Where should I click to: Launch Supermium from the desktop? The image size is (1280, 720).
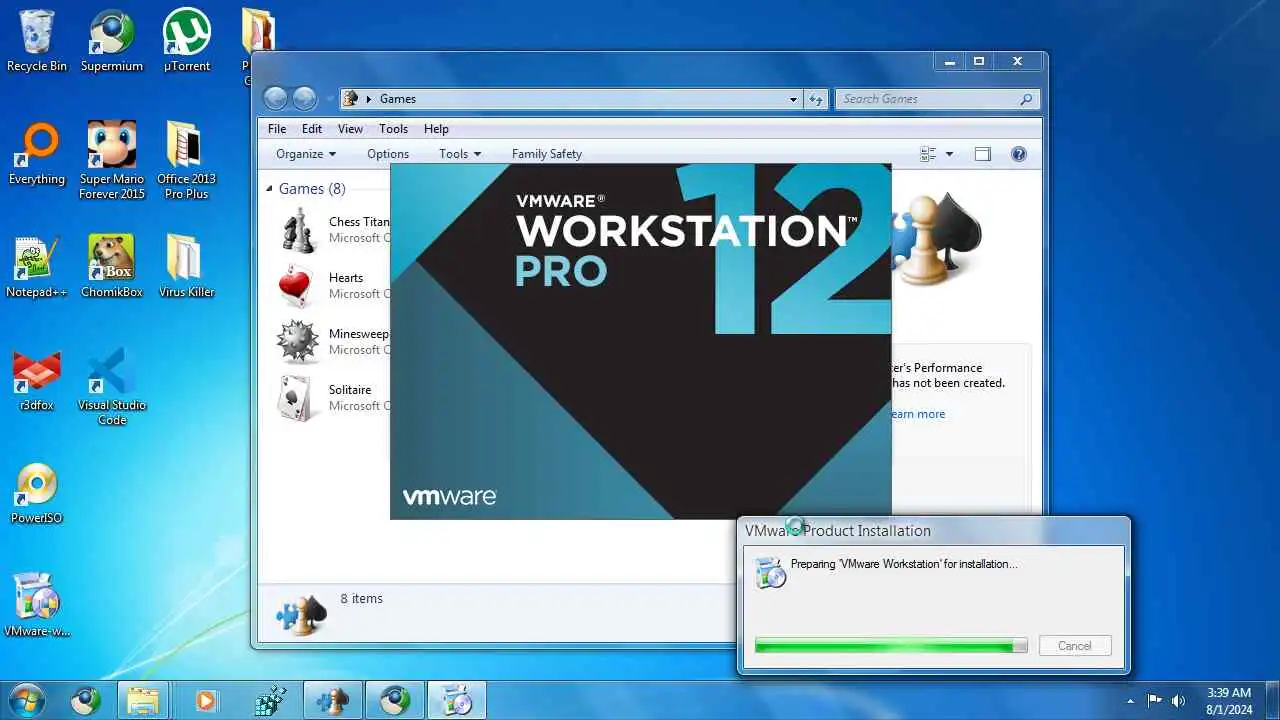coord(112,41)
